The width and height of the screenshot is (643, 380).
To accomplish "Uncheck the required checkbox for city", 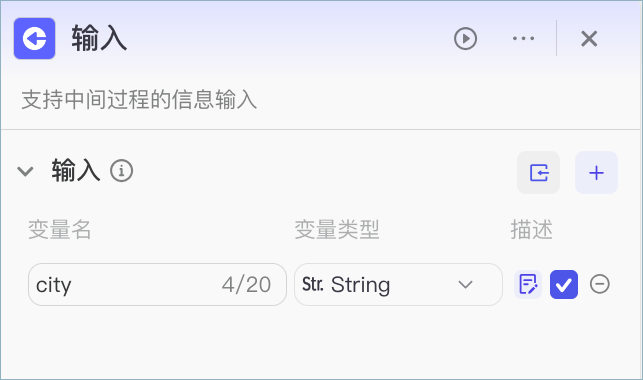I will pyautogui.click(x=564, y=284).
